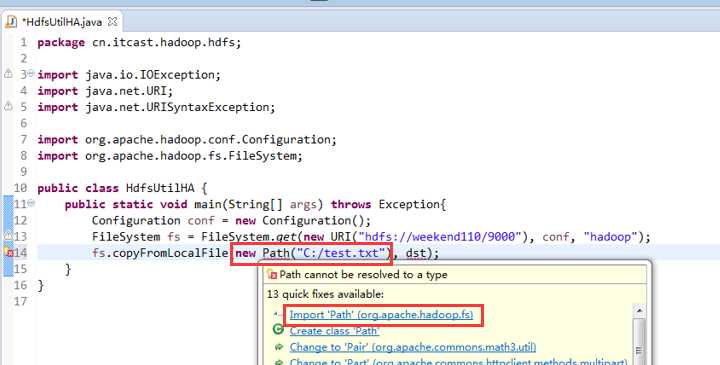Viewport: 720px width, 365px height.
Task: Click the "hdfs://weekend110/9000" string
Action: (440, 237)
